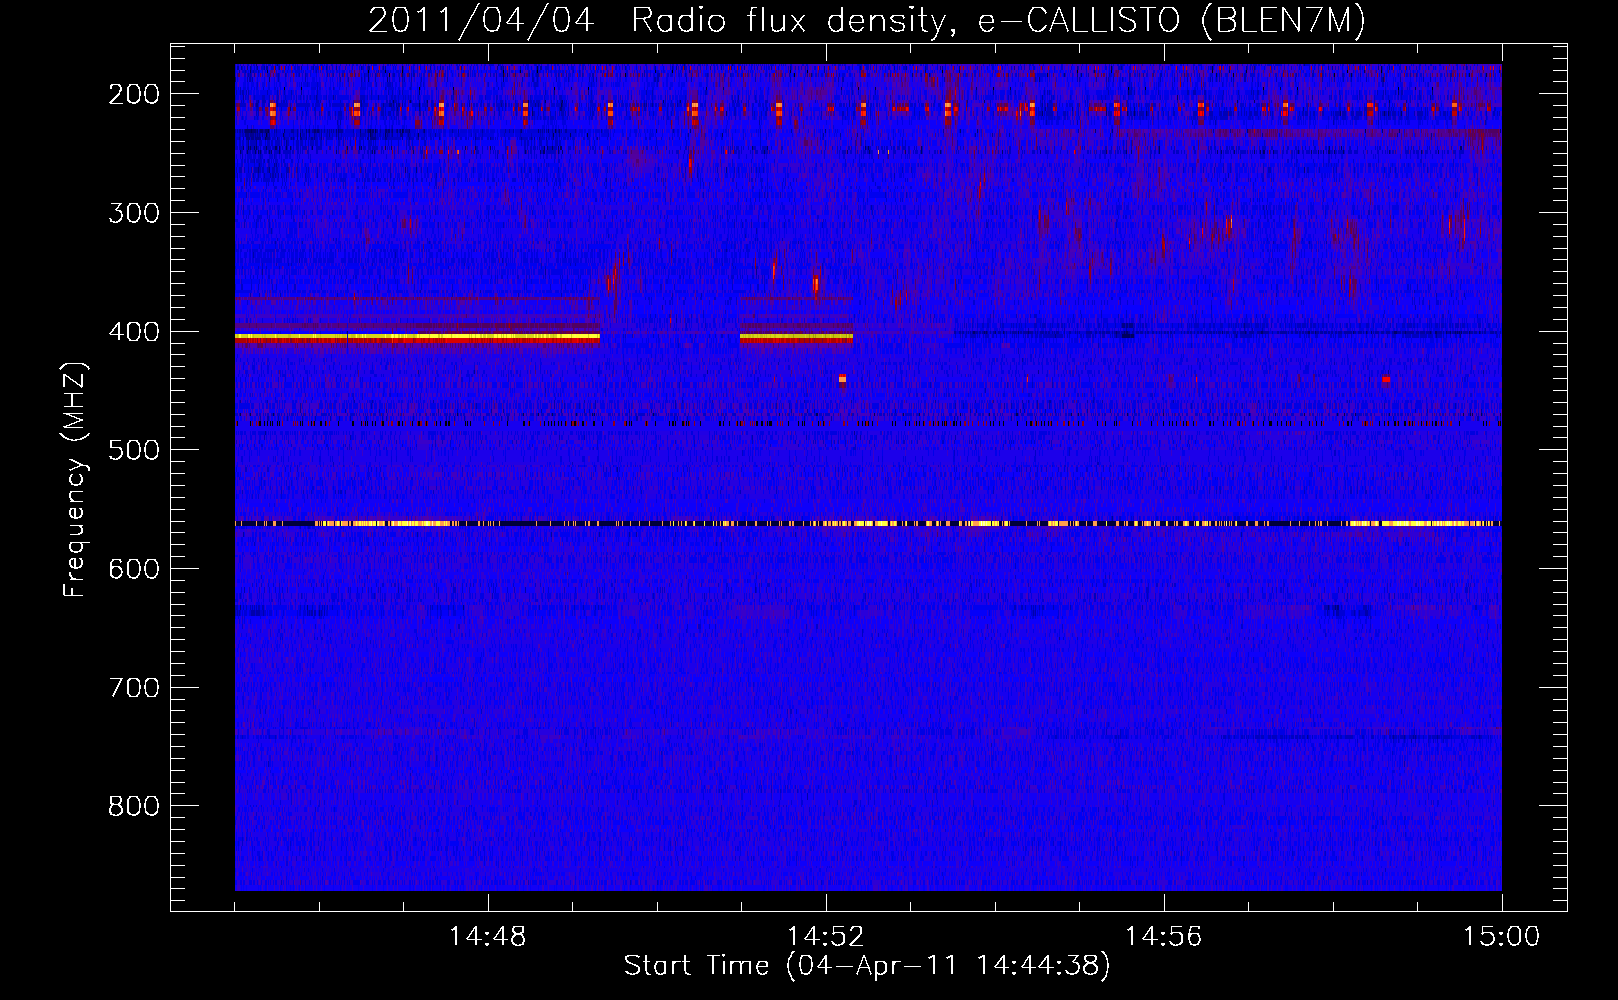The image size is (1618, 1000).
Task: Click the date '2011/04/04' in the title
Action: [483, 20]
